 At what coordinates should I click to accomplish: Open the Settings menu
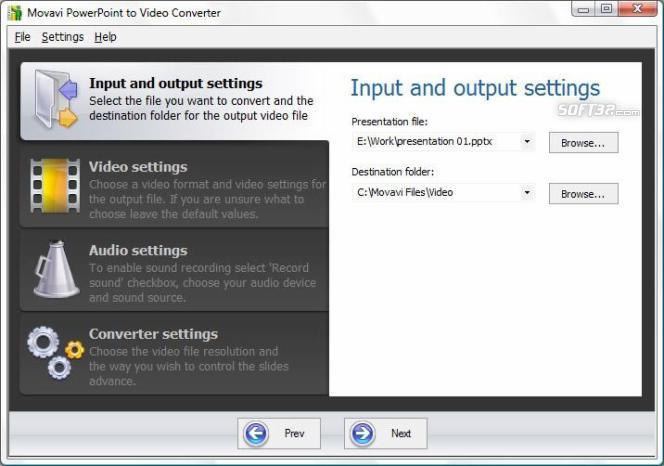tap(62, 37)
